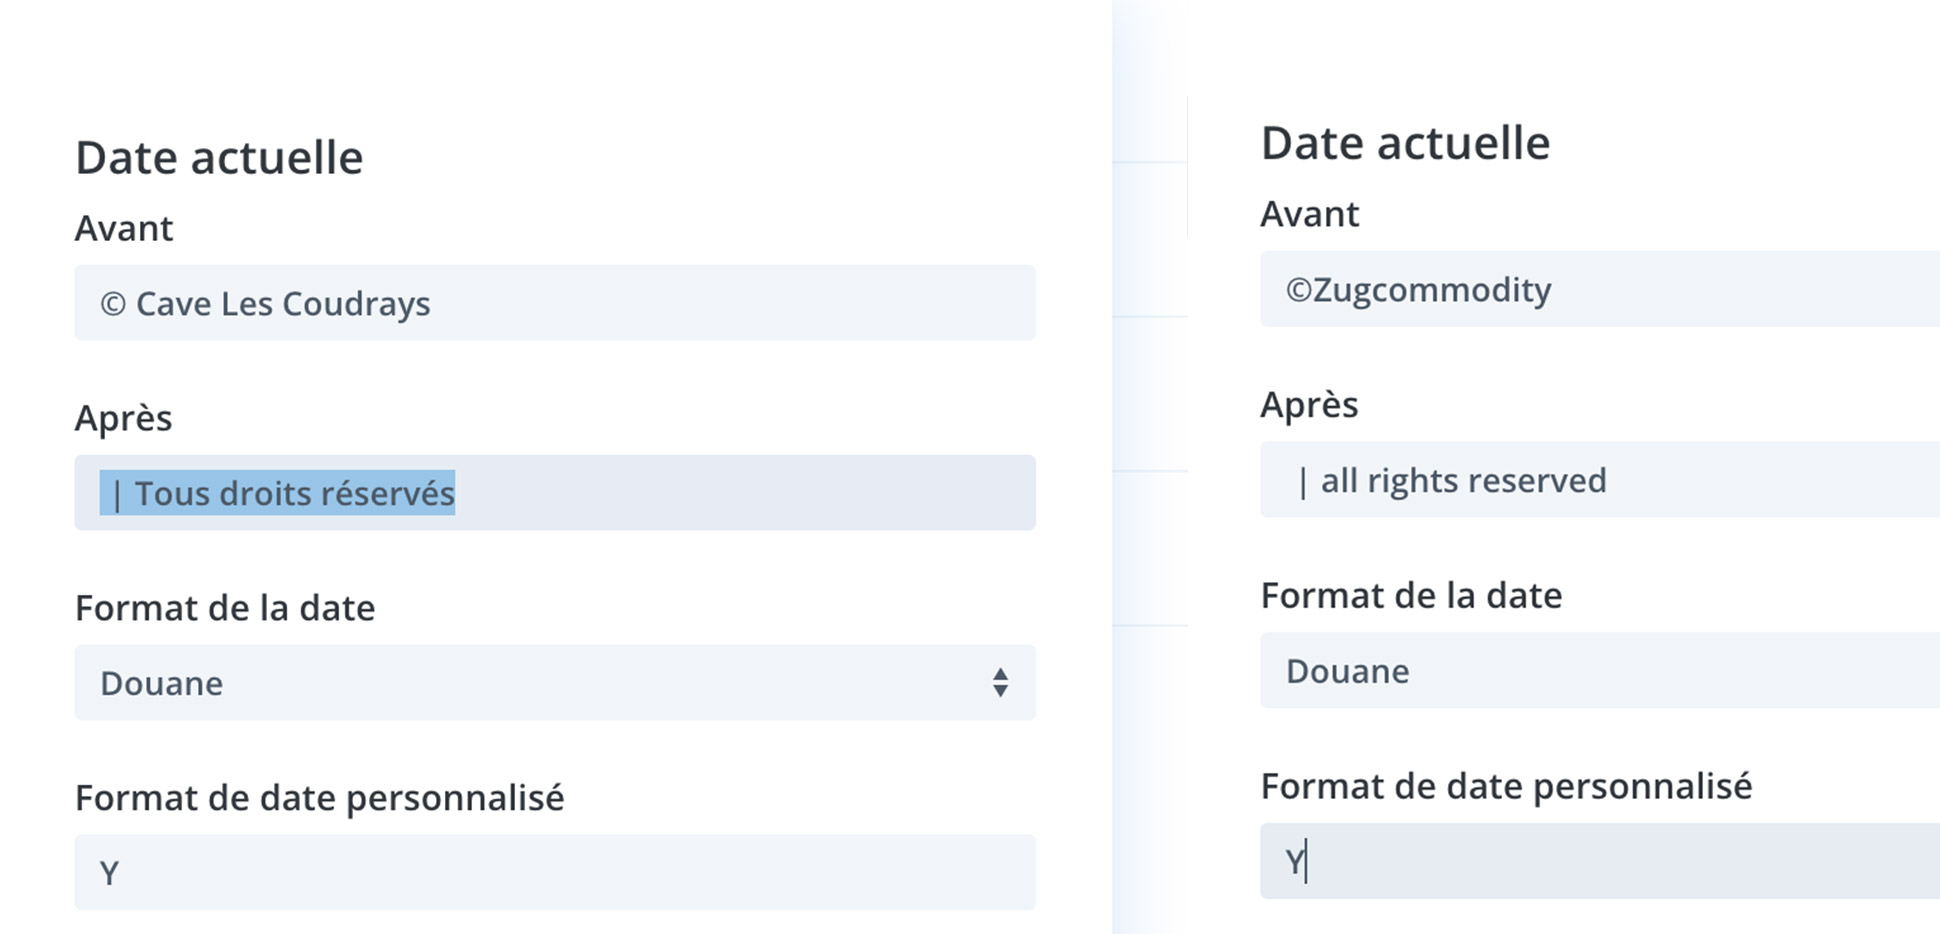Click the "Avant" label above Cave Les Coudrays
The width and height of the screenshot is (1940, 934).
124,229
